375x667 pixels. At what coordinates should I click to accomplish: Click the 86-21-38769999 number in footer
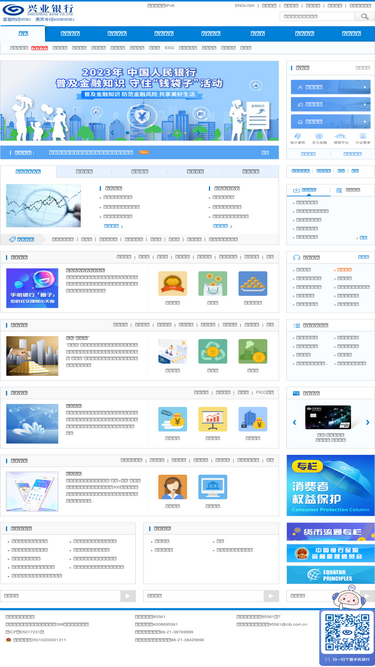coord(177,632)
